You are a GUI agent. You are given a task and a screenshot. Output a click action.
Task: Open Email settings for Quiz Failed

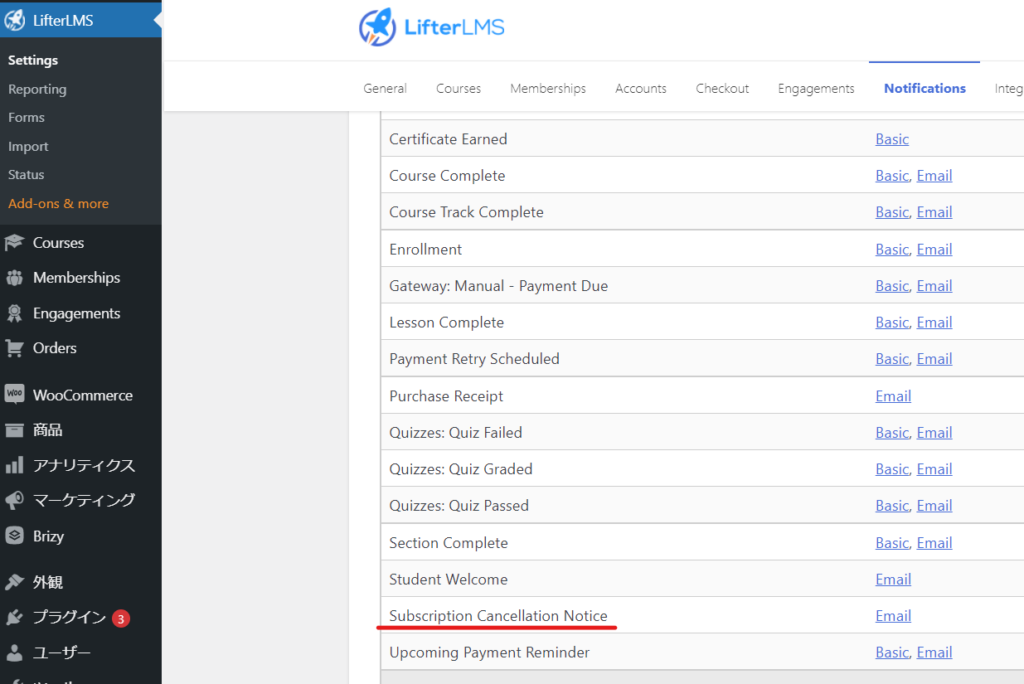pyautogui.click(x=935, y=433)
